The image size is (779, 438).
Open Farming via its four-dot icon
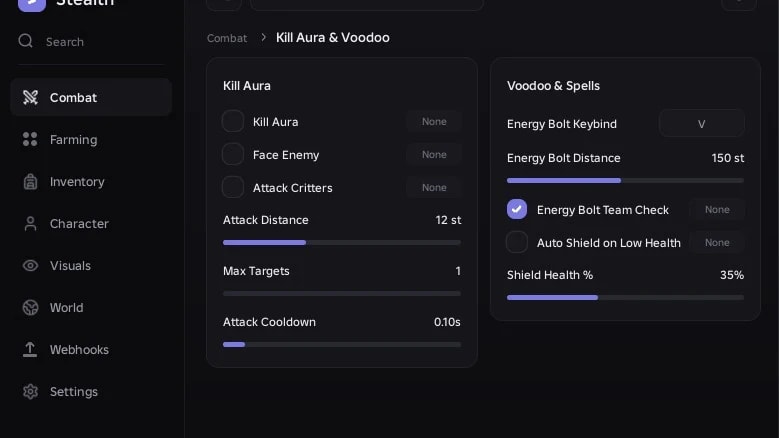click(30, 140)
